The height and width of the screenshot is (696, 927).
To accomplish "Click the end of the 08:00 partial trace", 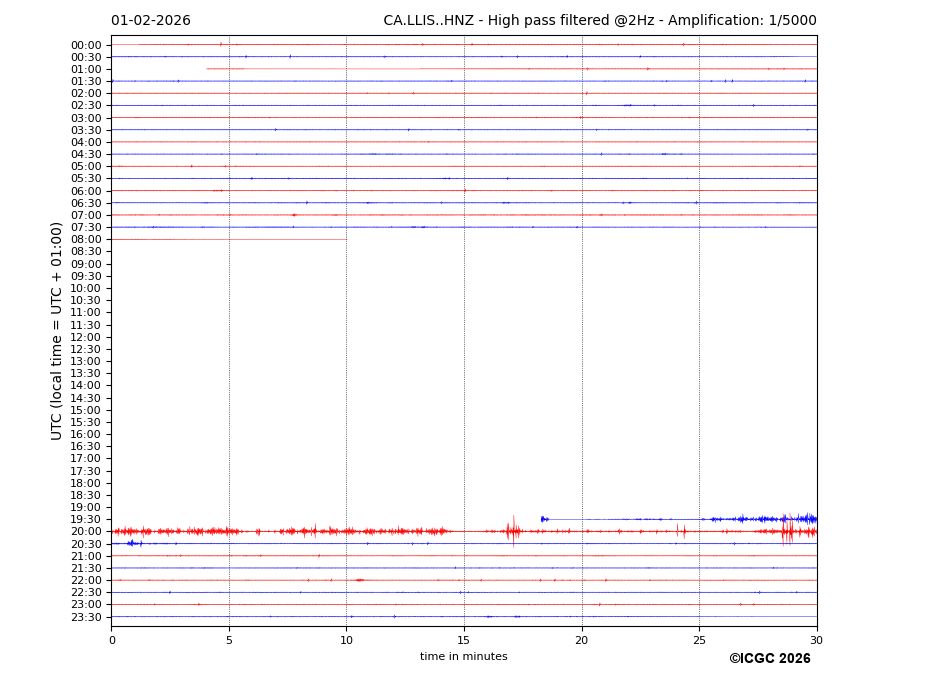I will click(x=346, y=239).
